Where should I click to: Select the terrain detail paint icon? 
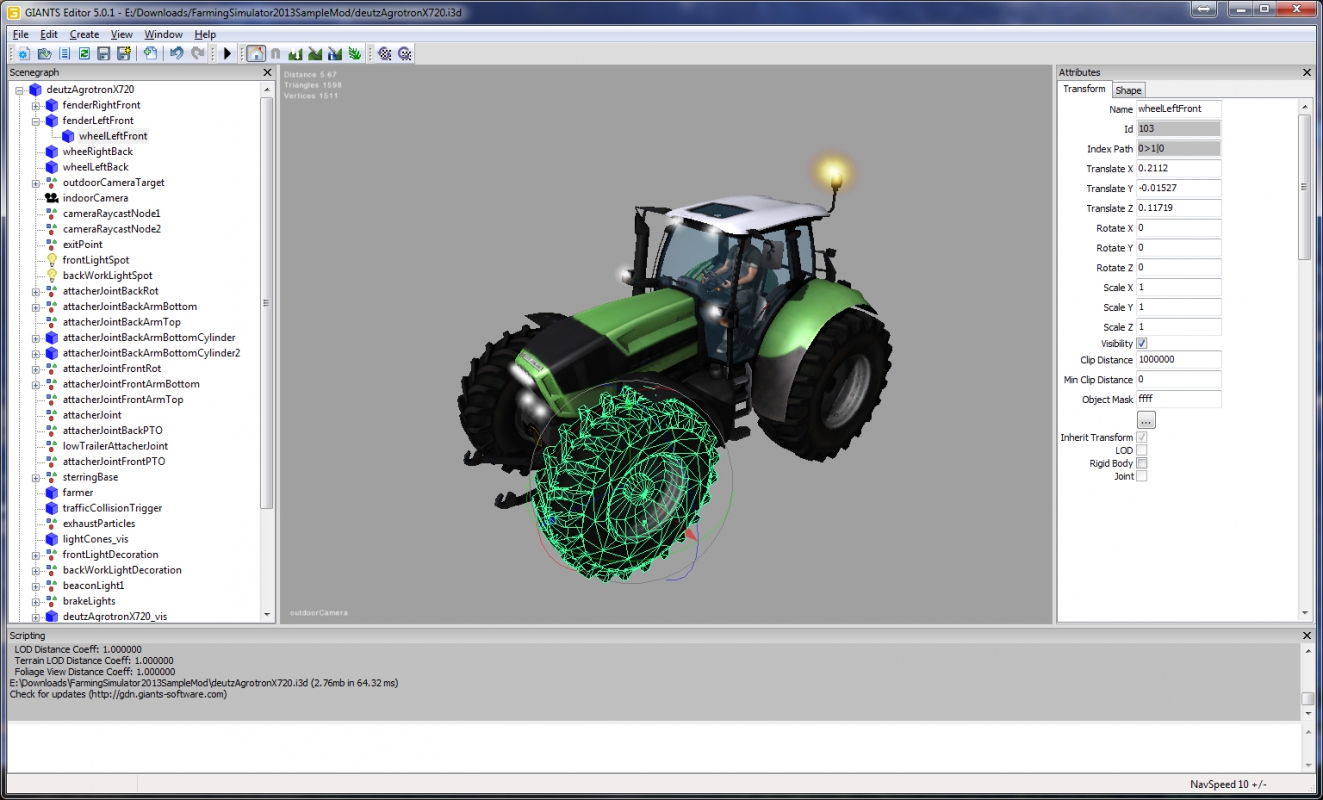point(315,53)
